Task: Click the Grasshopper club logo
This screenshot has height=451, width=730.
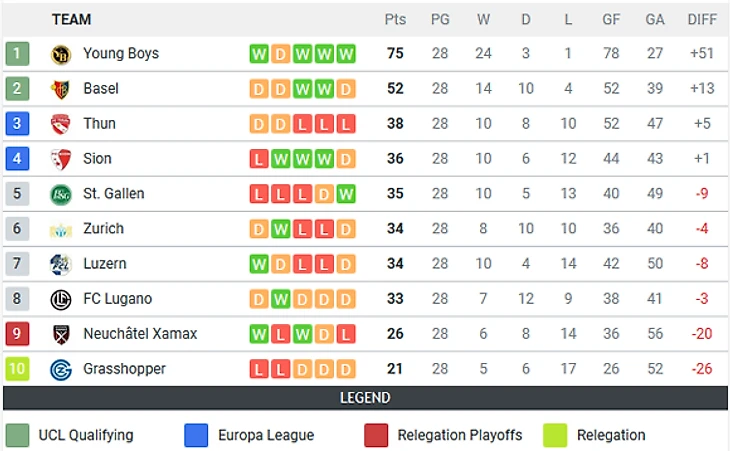Action: (61, 369)
